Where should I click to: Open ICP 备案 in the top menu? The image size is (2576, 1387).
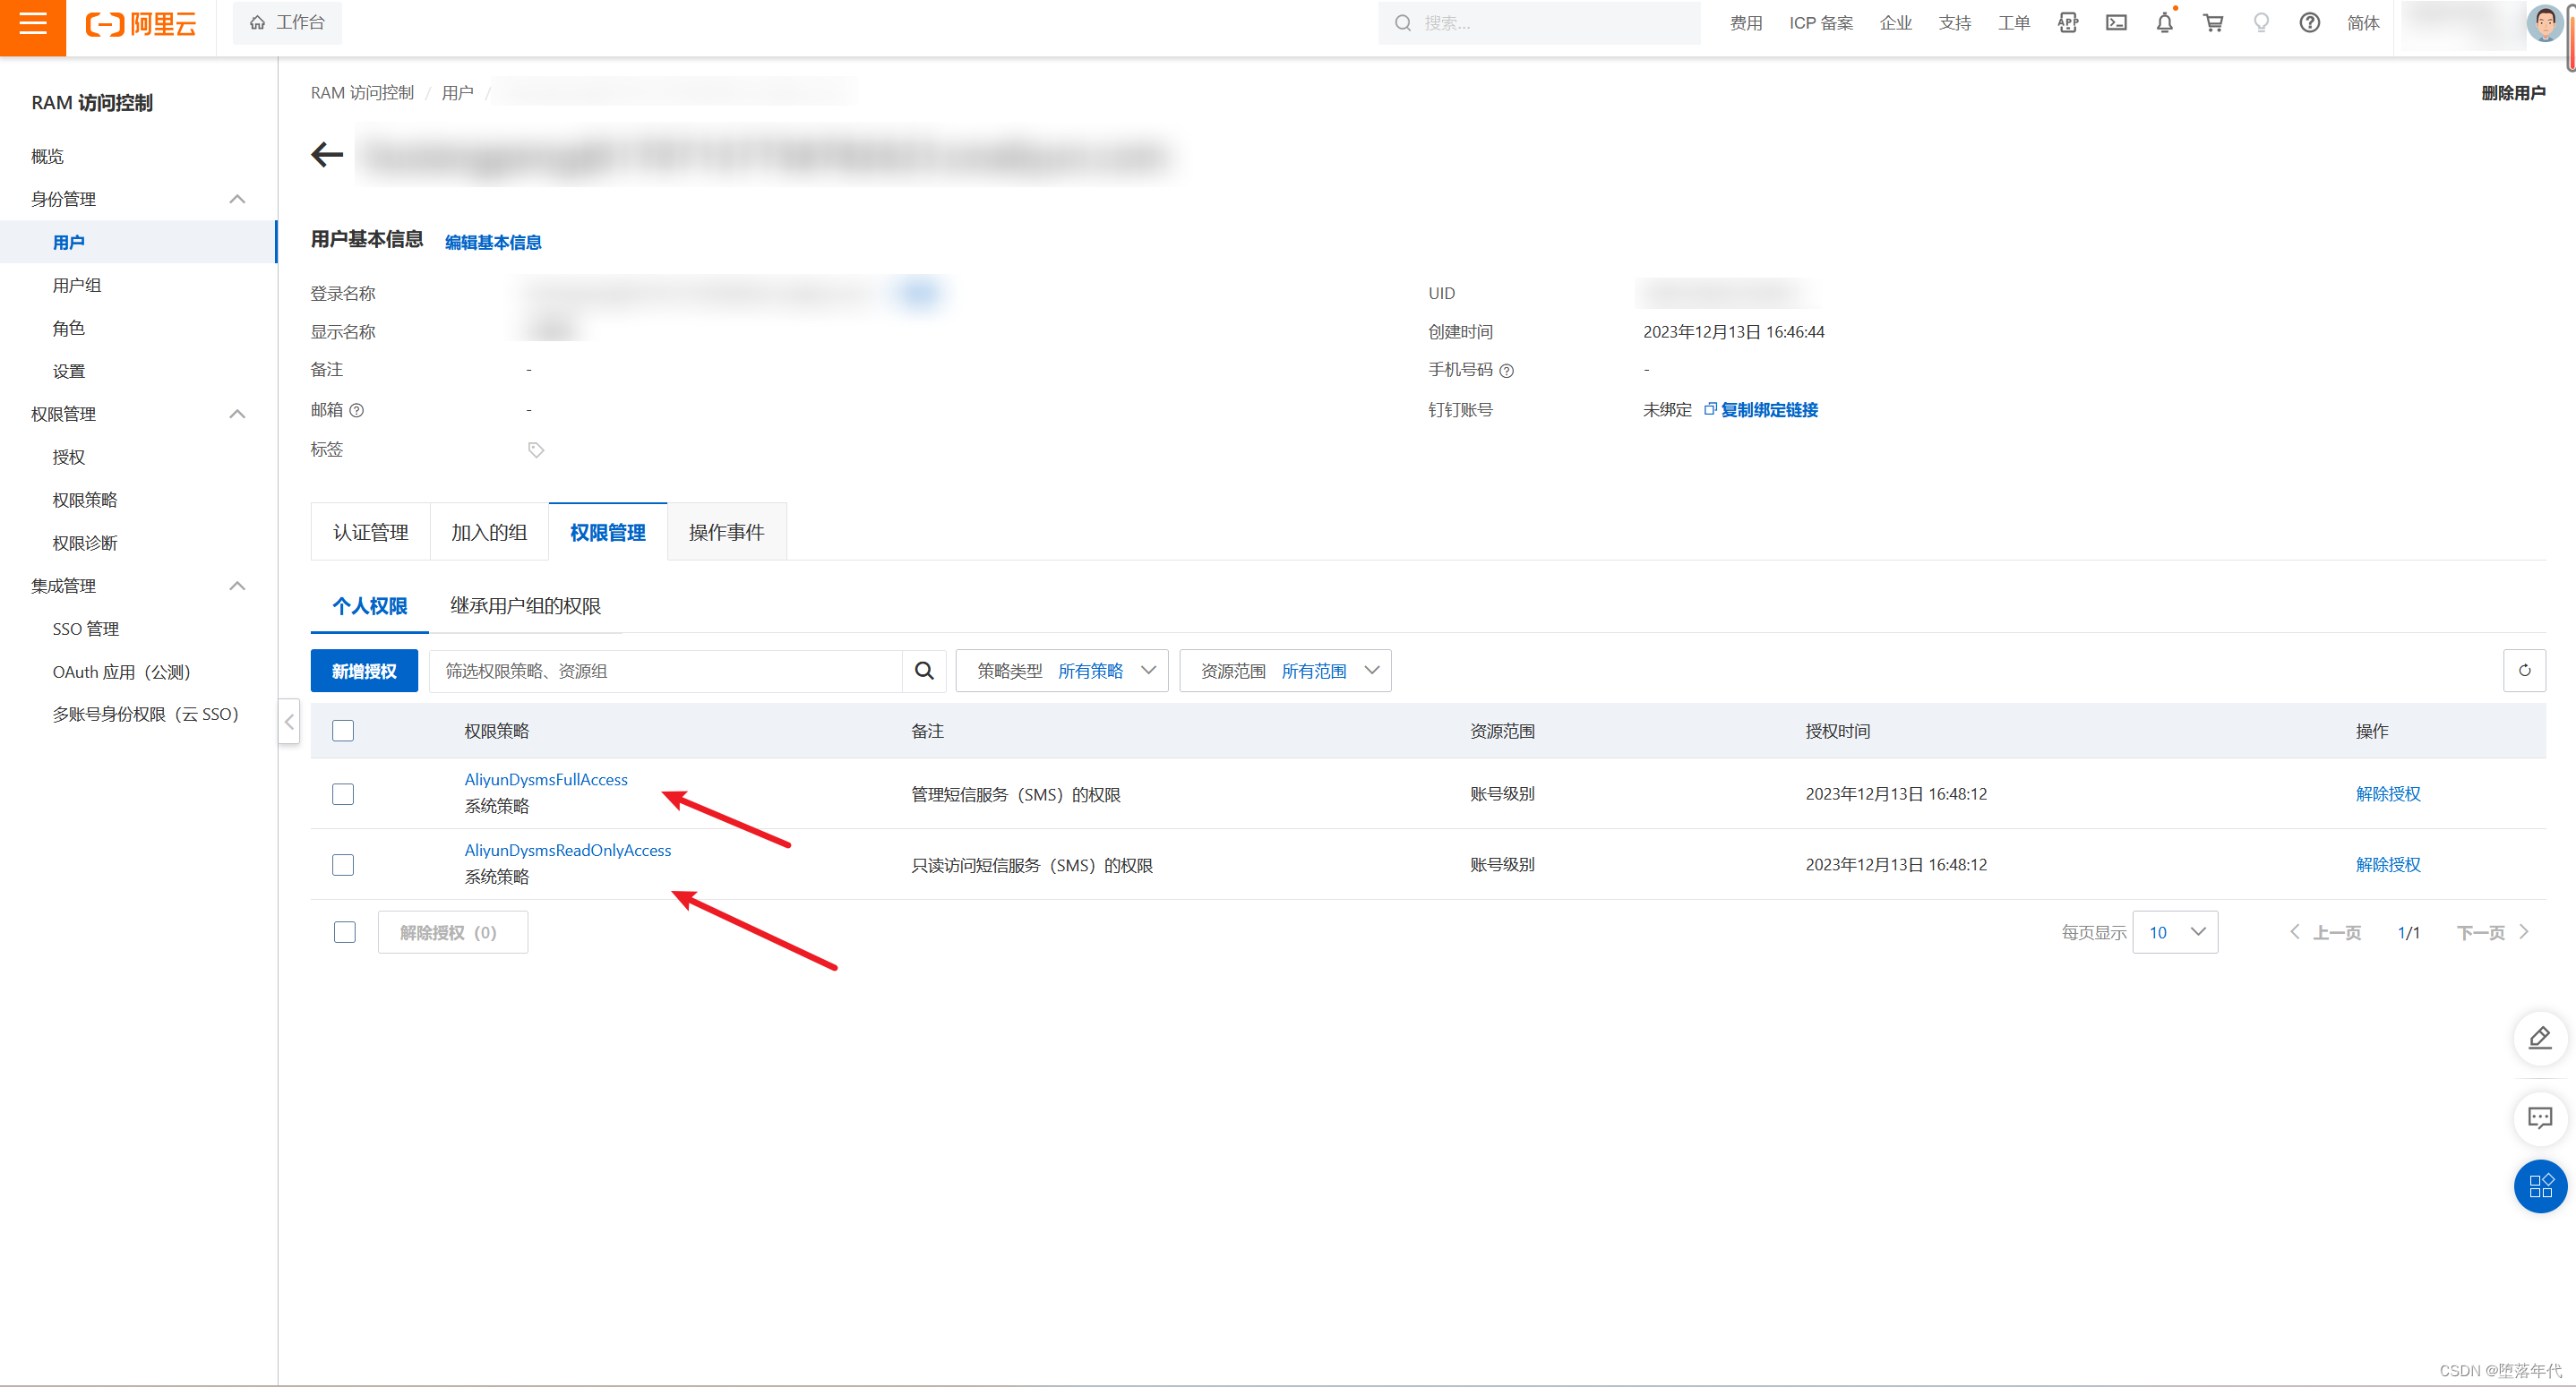[x=1821, y=23]
